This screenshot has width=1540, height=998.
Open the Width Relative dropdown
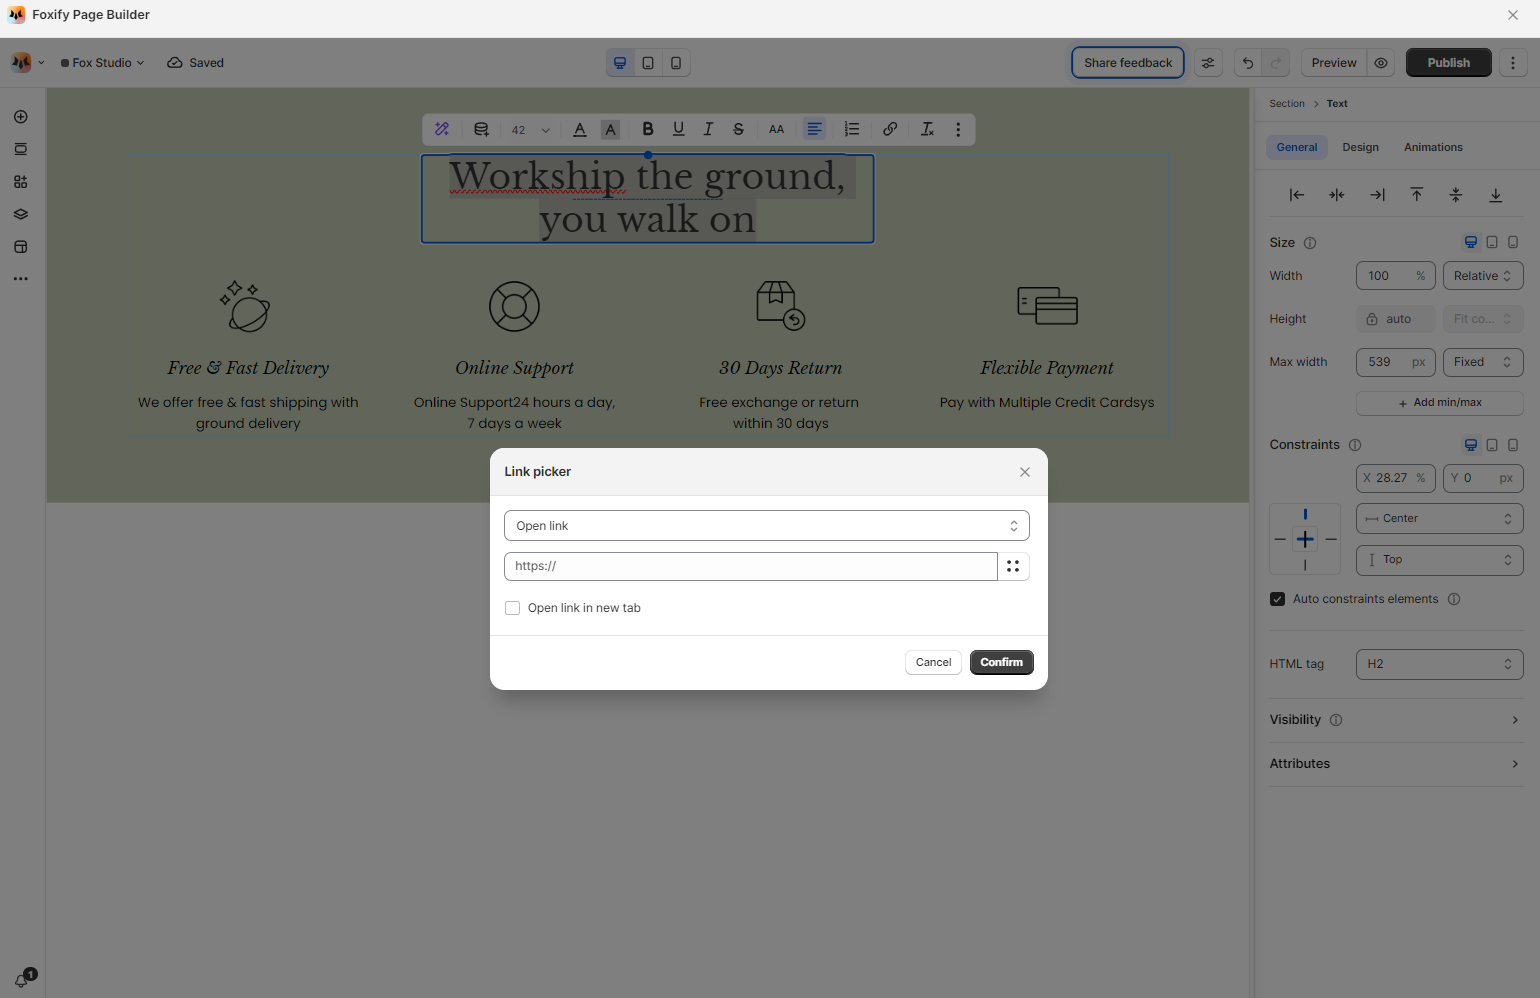(x=1483, y=276)
